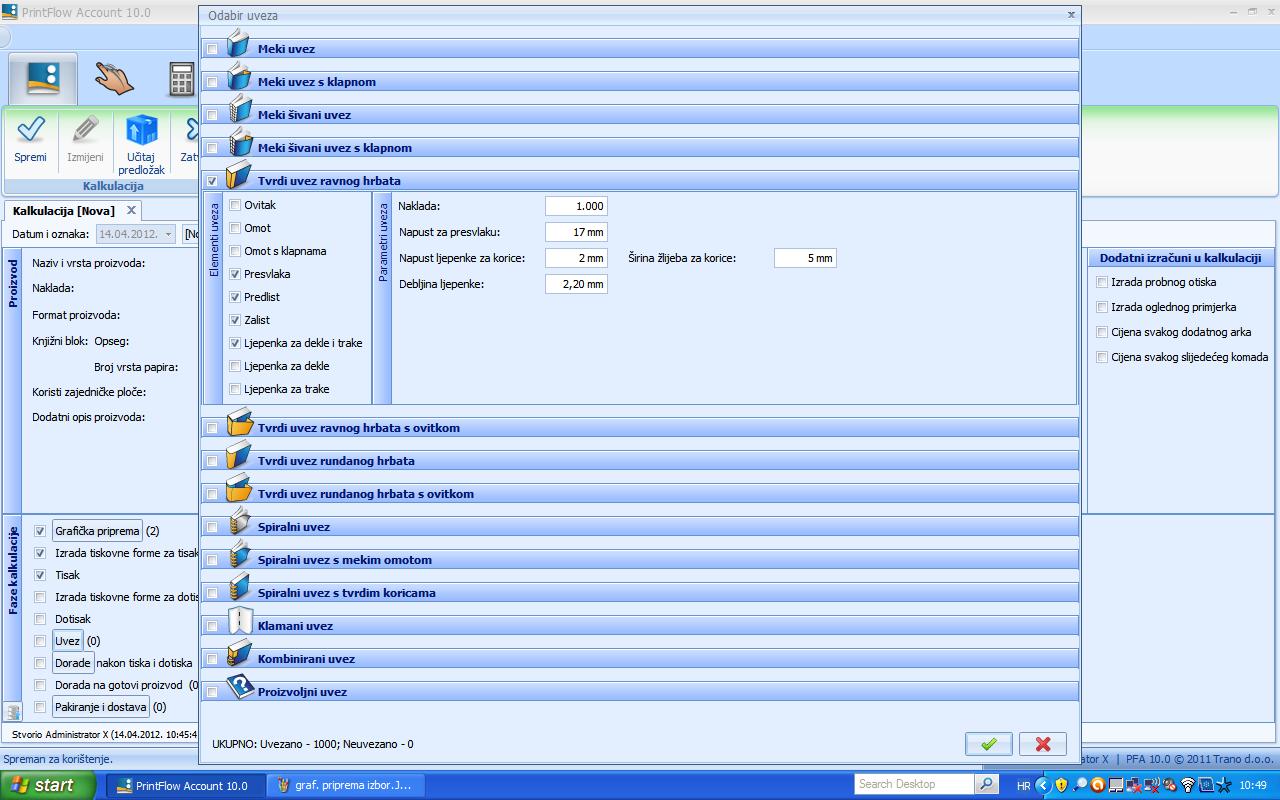
Task: Click the Spiralni uvez book icon
Action: 239,522
